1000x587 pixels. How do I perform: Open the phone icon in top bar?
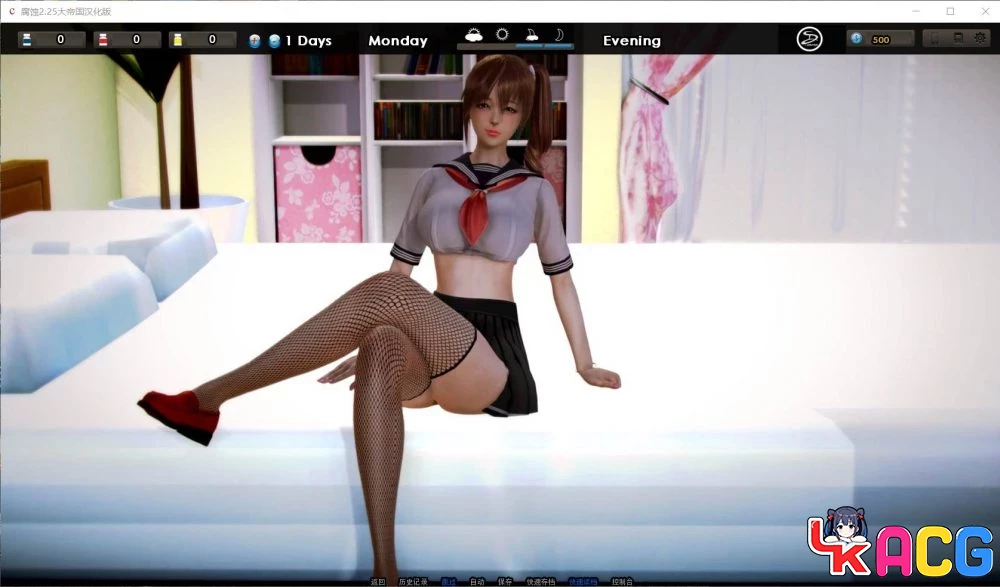tap(936, 39)
